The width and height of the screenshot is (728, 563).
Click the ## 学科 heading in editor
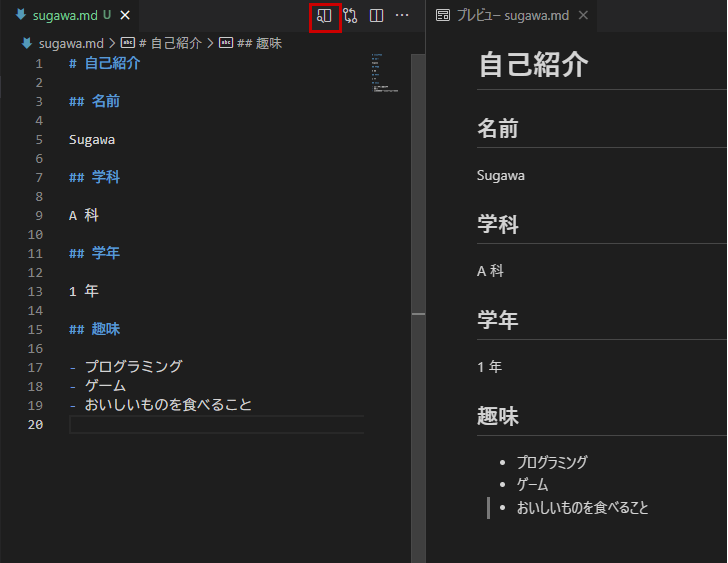coord(95,177)
